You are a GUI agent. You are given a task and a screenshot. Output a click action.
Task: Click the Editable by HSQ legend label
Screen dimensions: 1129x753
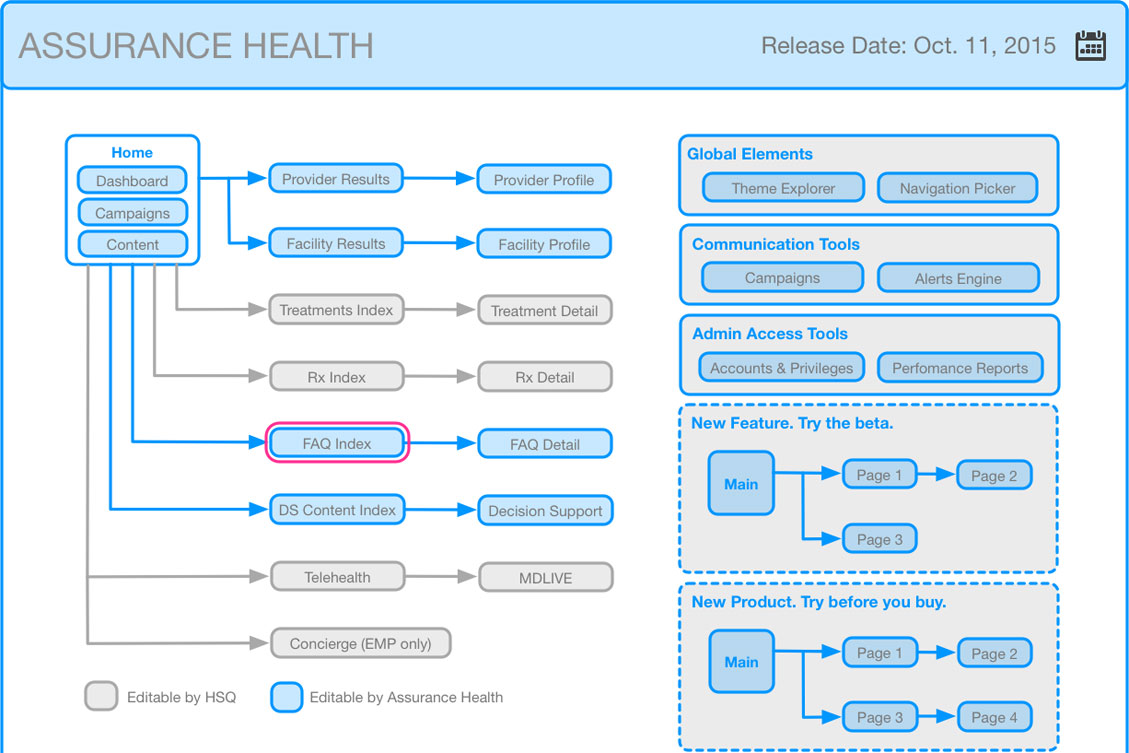click(x=181, y=697)
